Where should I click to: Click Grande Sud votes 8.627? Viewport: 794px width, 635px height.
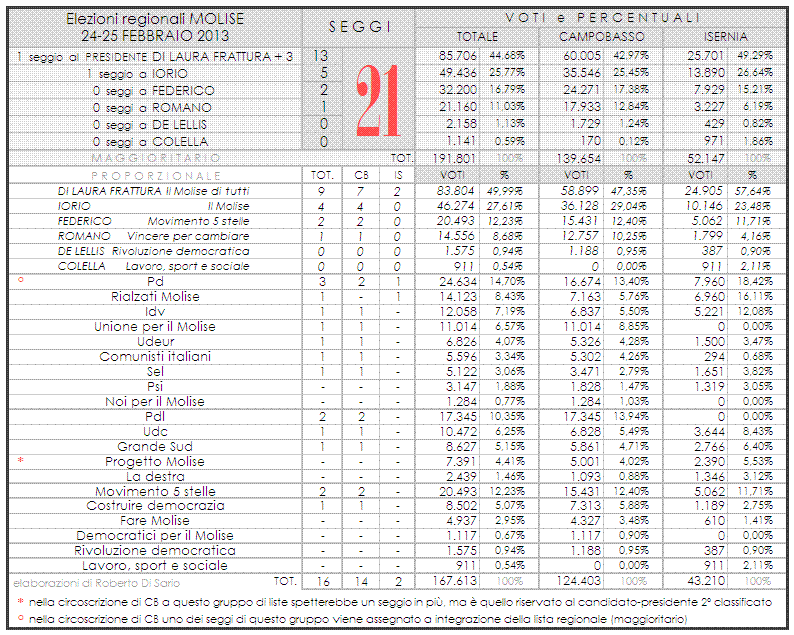[461, 447]
